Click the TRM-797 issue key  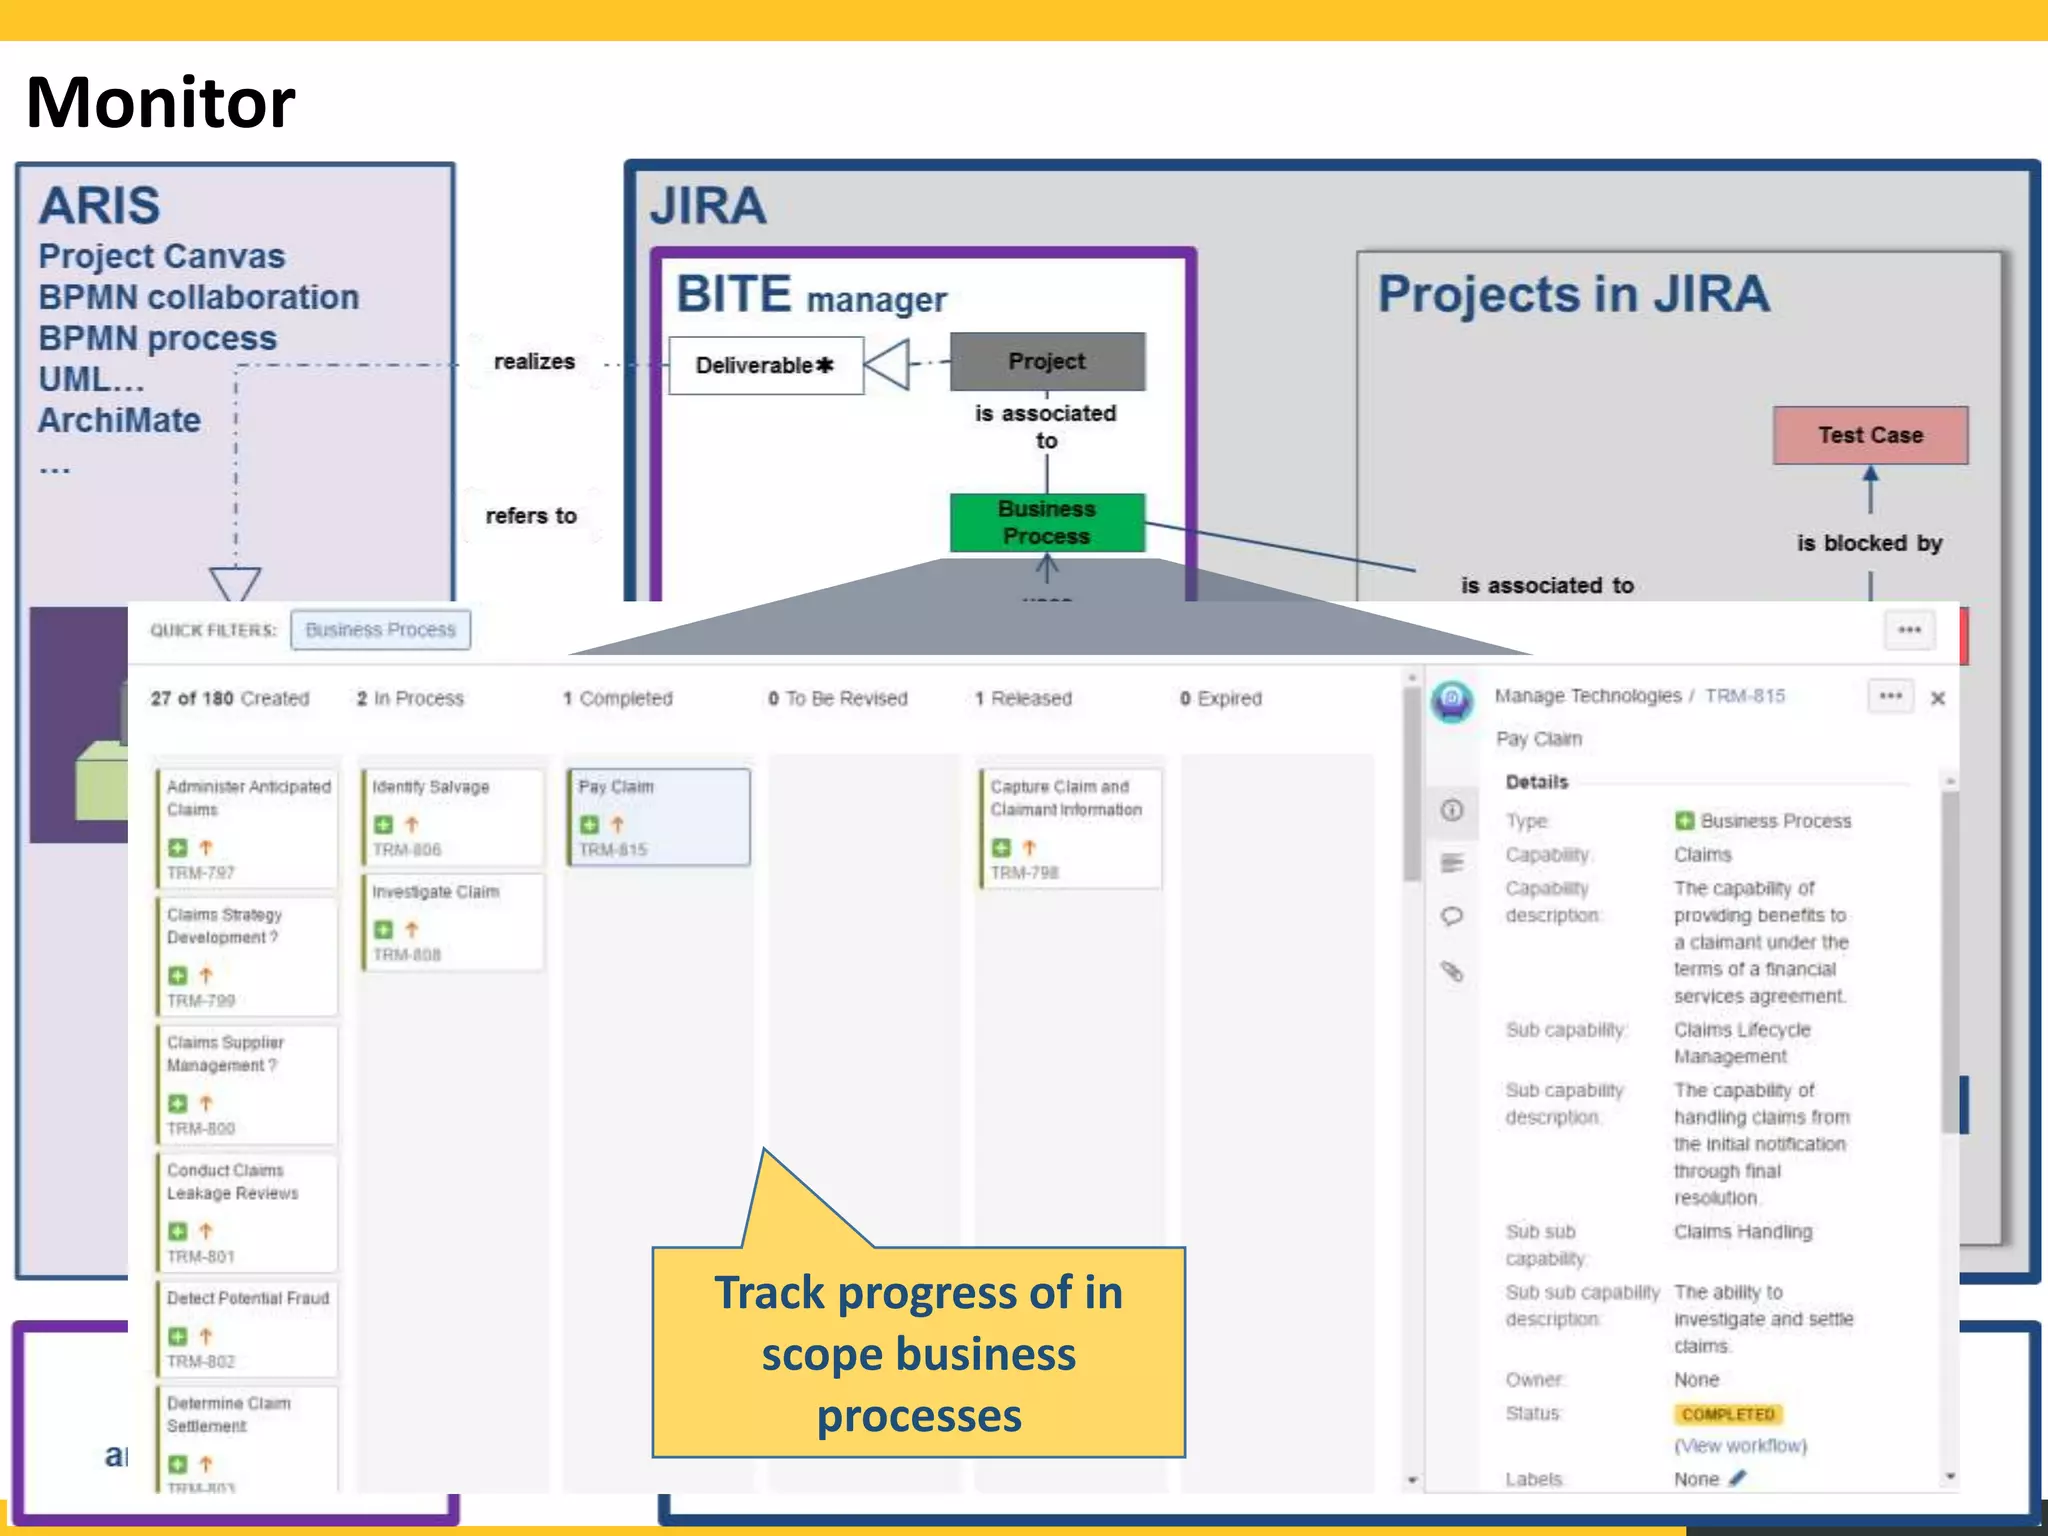201,873
